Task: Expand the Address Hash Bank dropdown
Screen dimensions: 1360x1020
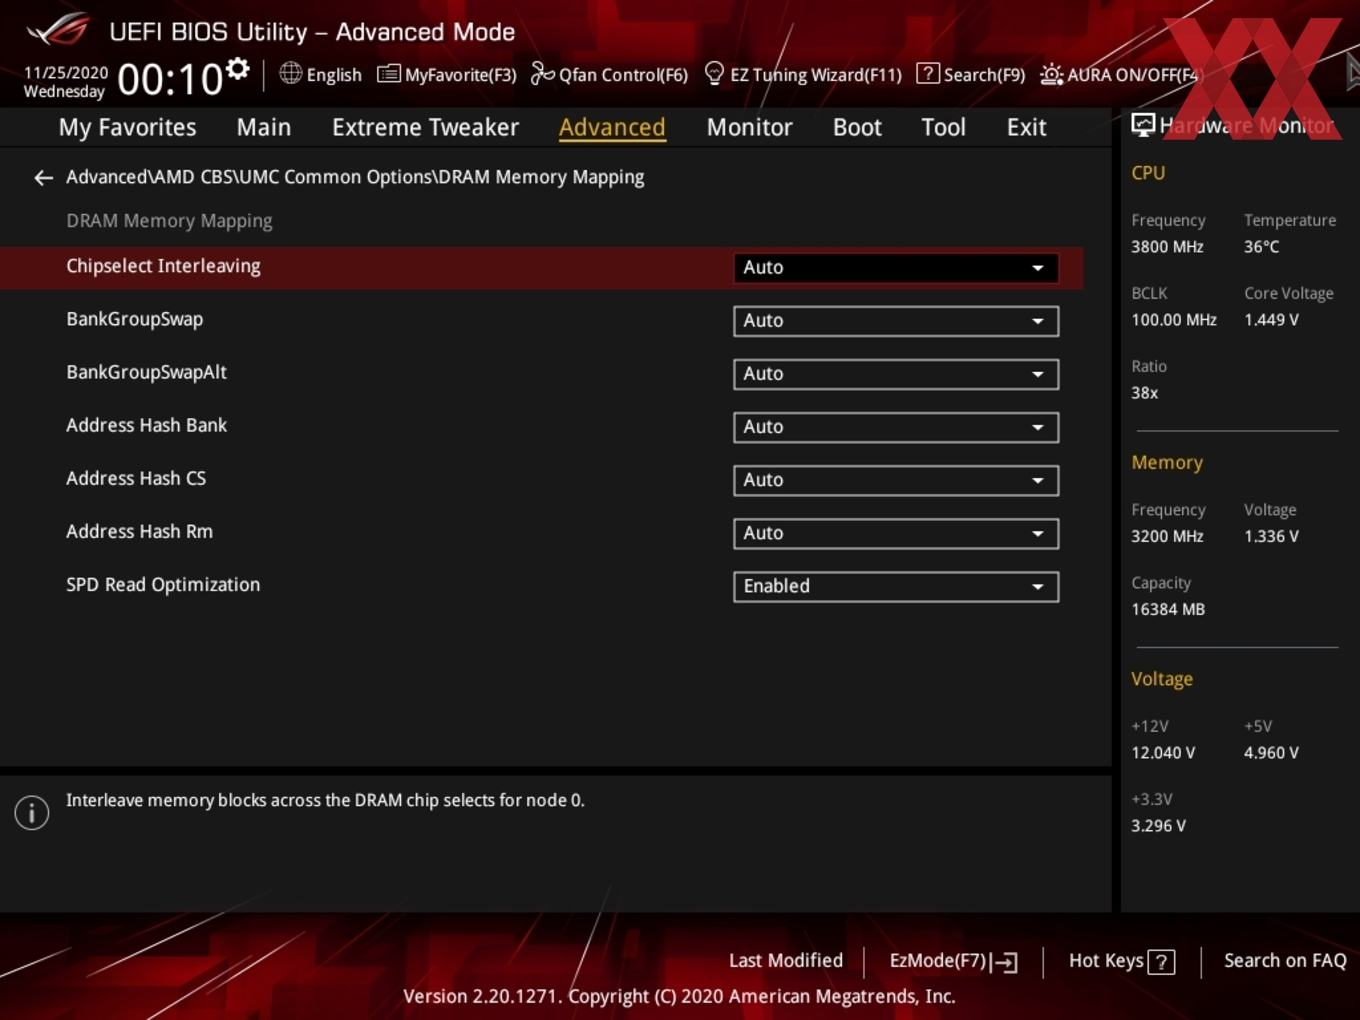Action: pyautogui.click(x=896, y=427)
